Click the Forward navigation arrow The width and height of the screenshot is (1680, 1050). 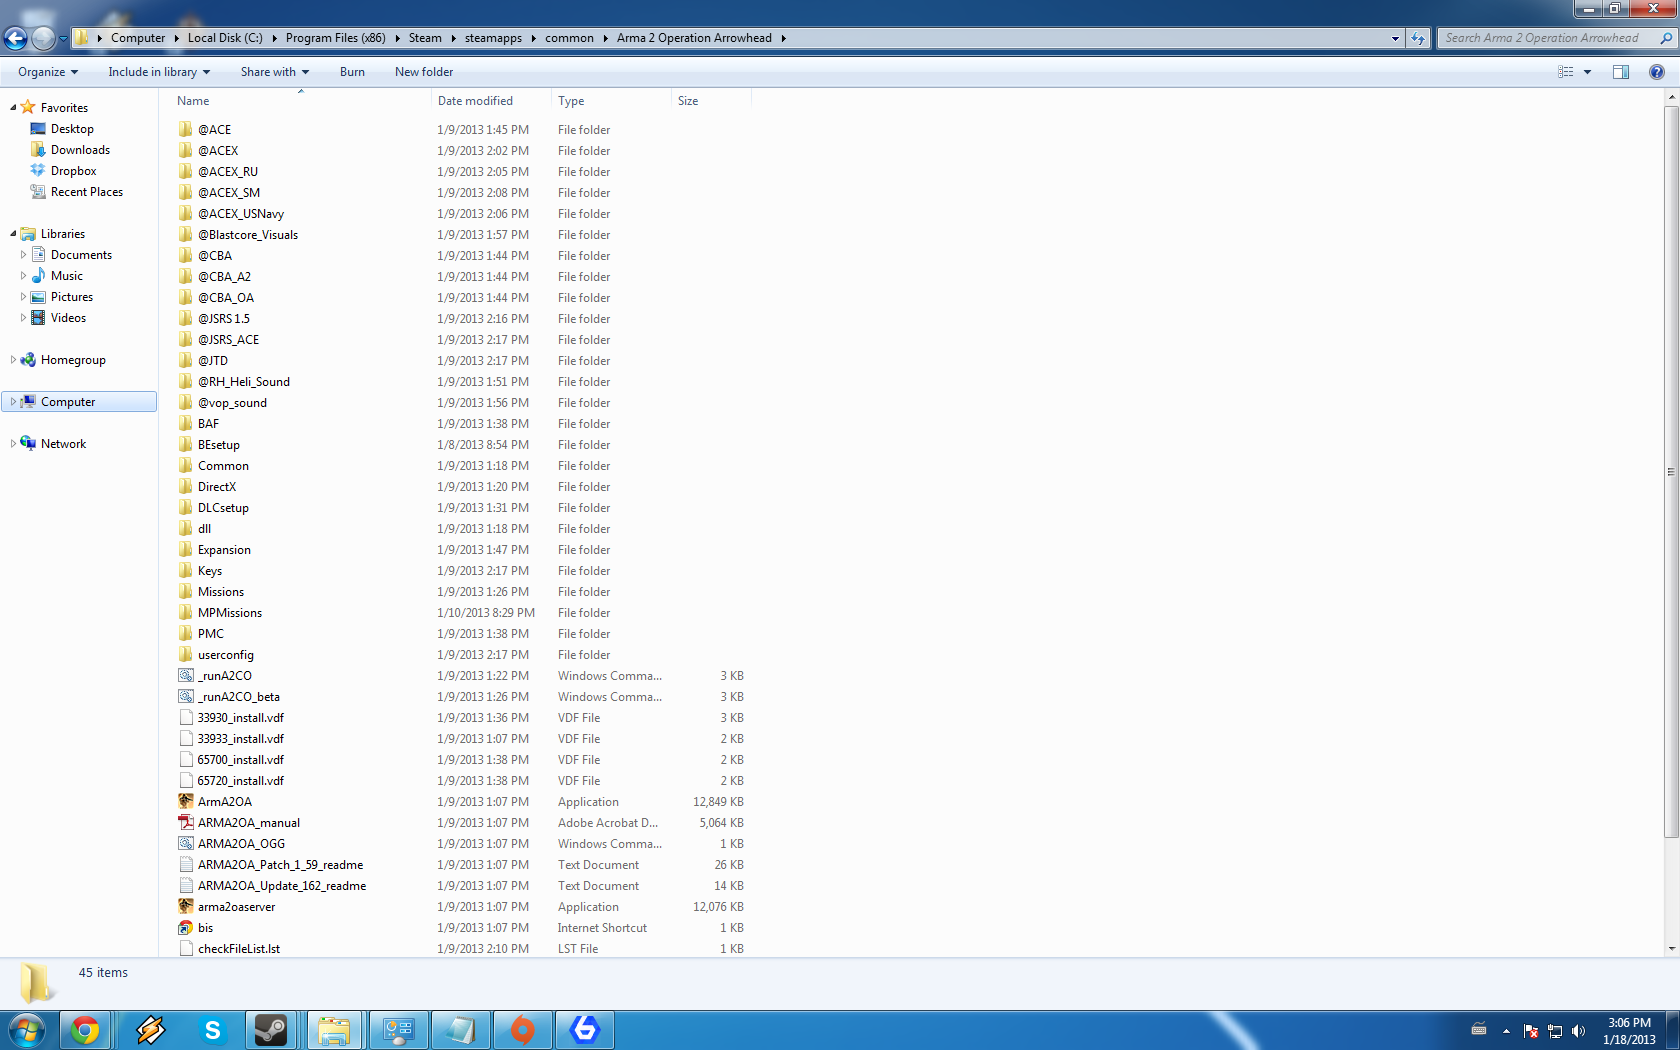click(43, 38)
